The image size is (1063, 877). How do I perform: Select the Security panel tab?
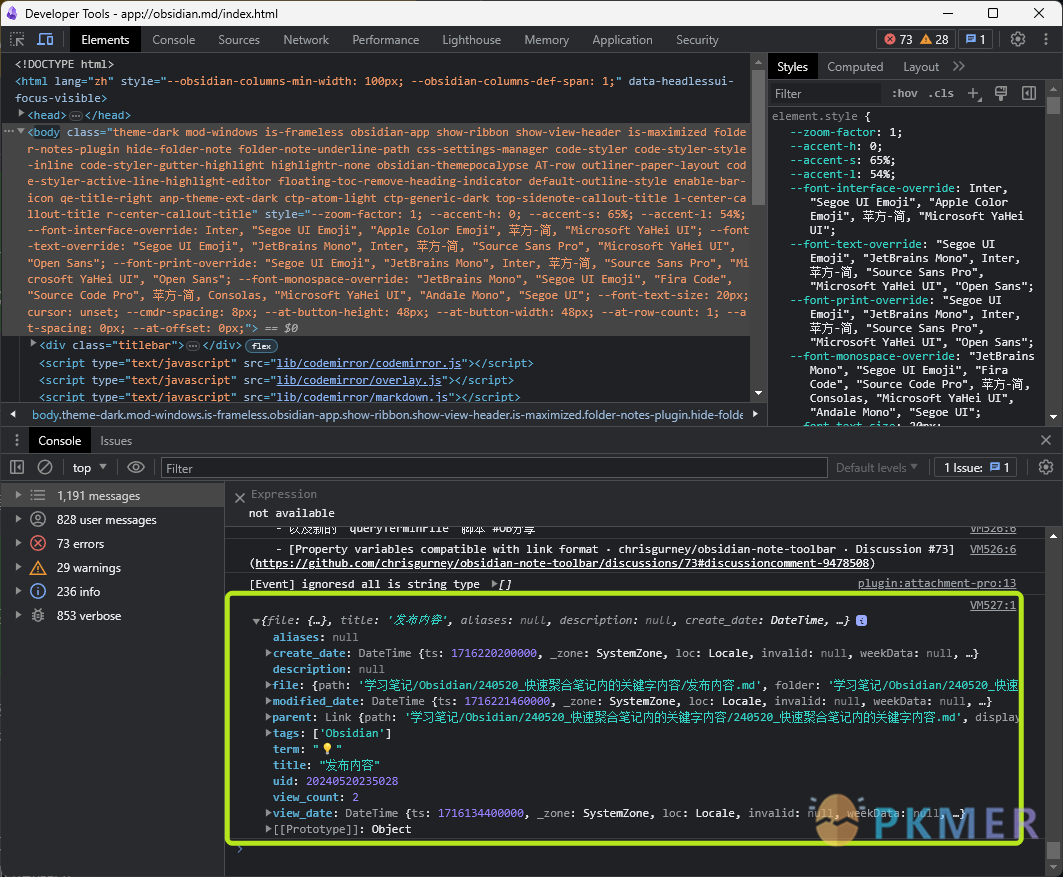pyautogui.click(x=696, y=39)
